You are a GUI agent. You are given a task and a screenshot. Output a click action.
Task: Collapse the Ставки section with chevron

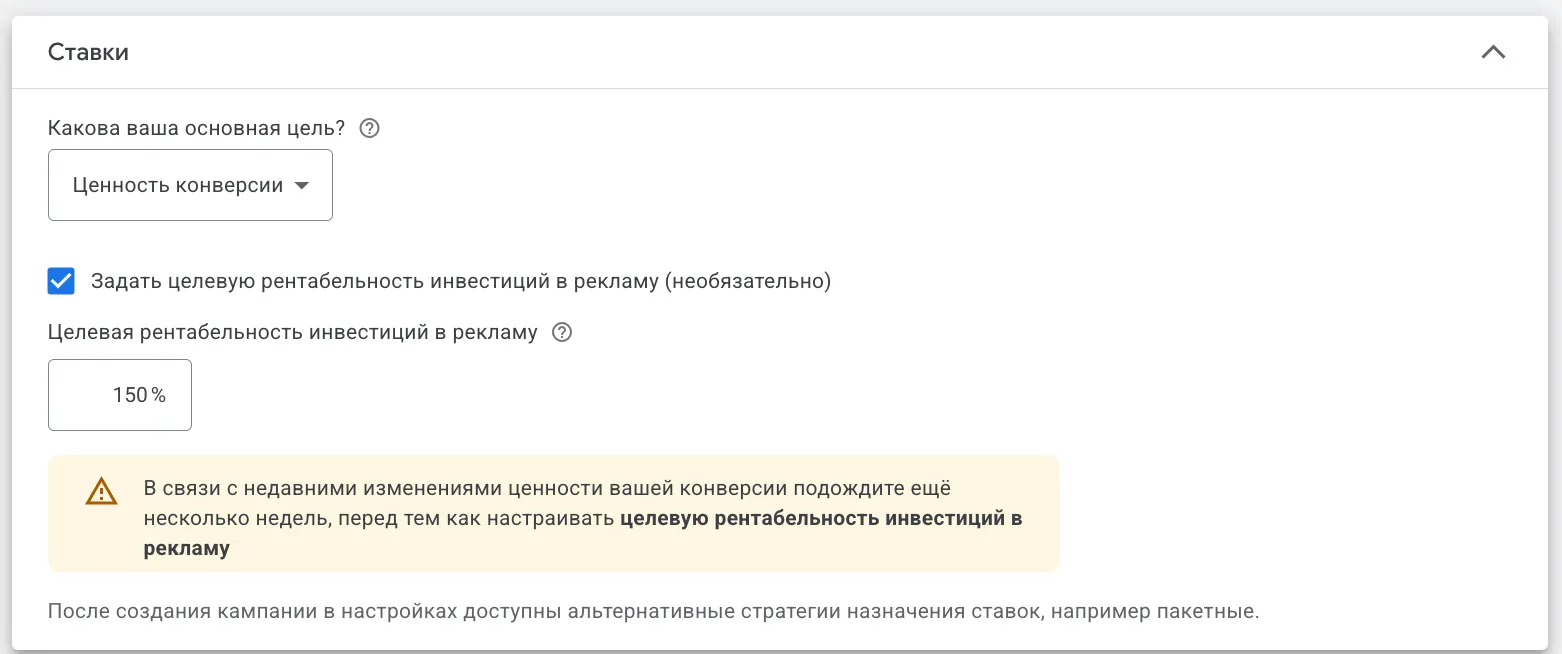click(1493, 53)
